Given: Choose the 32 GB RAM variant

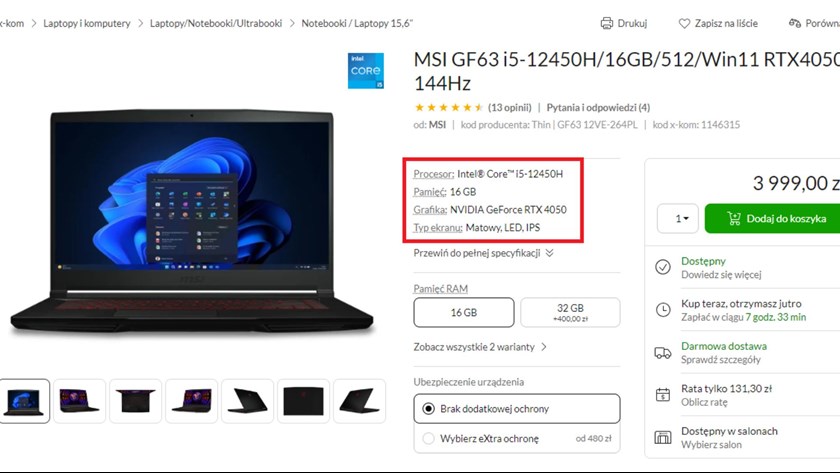Looking at the screenshot, I should (570, 312).
